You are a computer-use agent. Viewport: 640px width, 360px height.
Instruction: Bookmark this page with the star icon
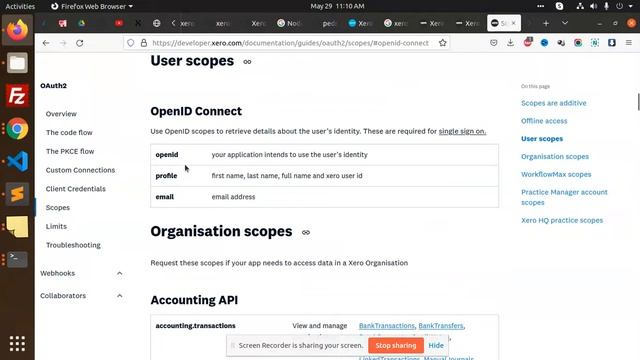[x=442, y=43]
